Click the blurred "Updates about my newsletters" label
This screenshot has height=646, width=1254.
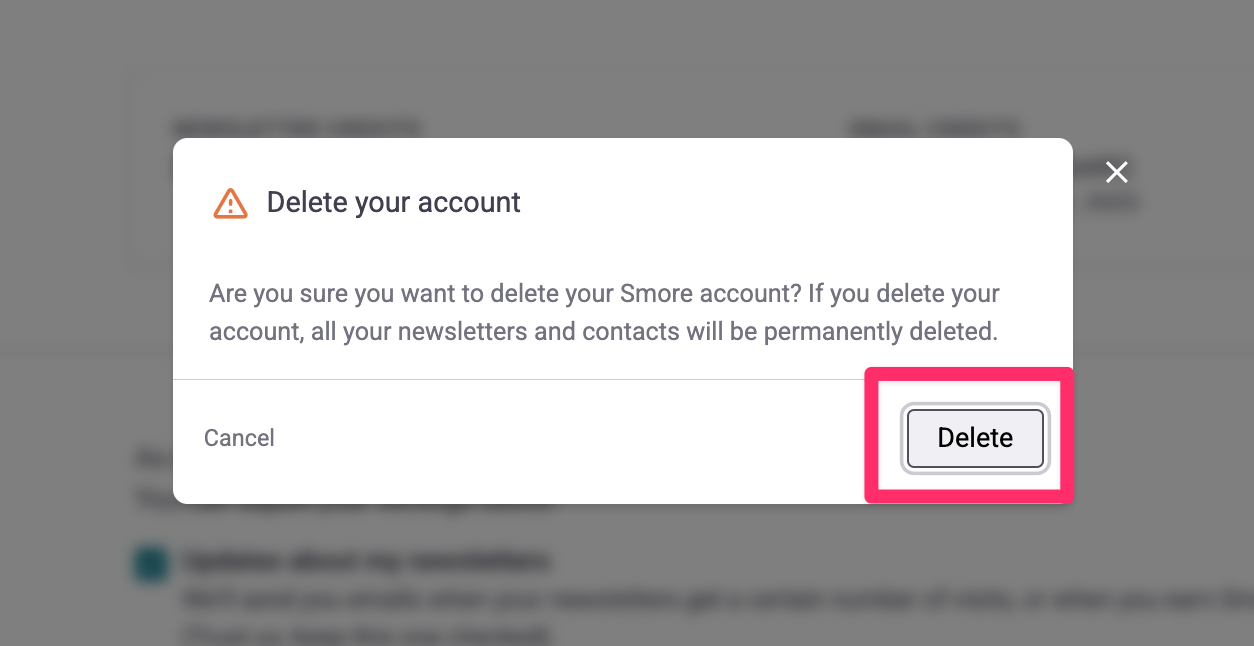[x=367, y=561]
